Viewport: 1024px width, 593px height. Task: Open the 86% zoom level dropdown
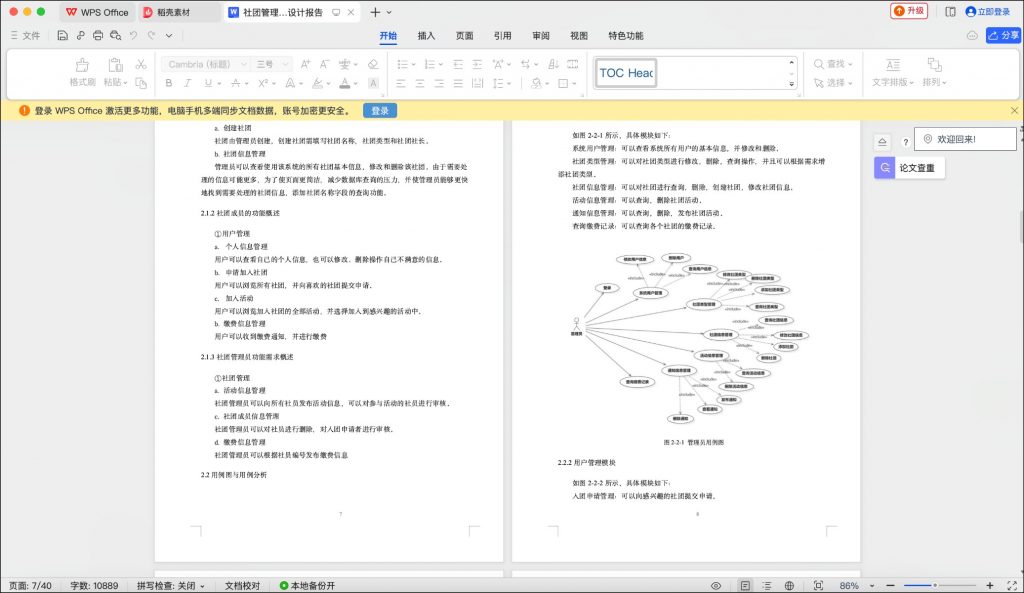[868, 585]
